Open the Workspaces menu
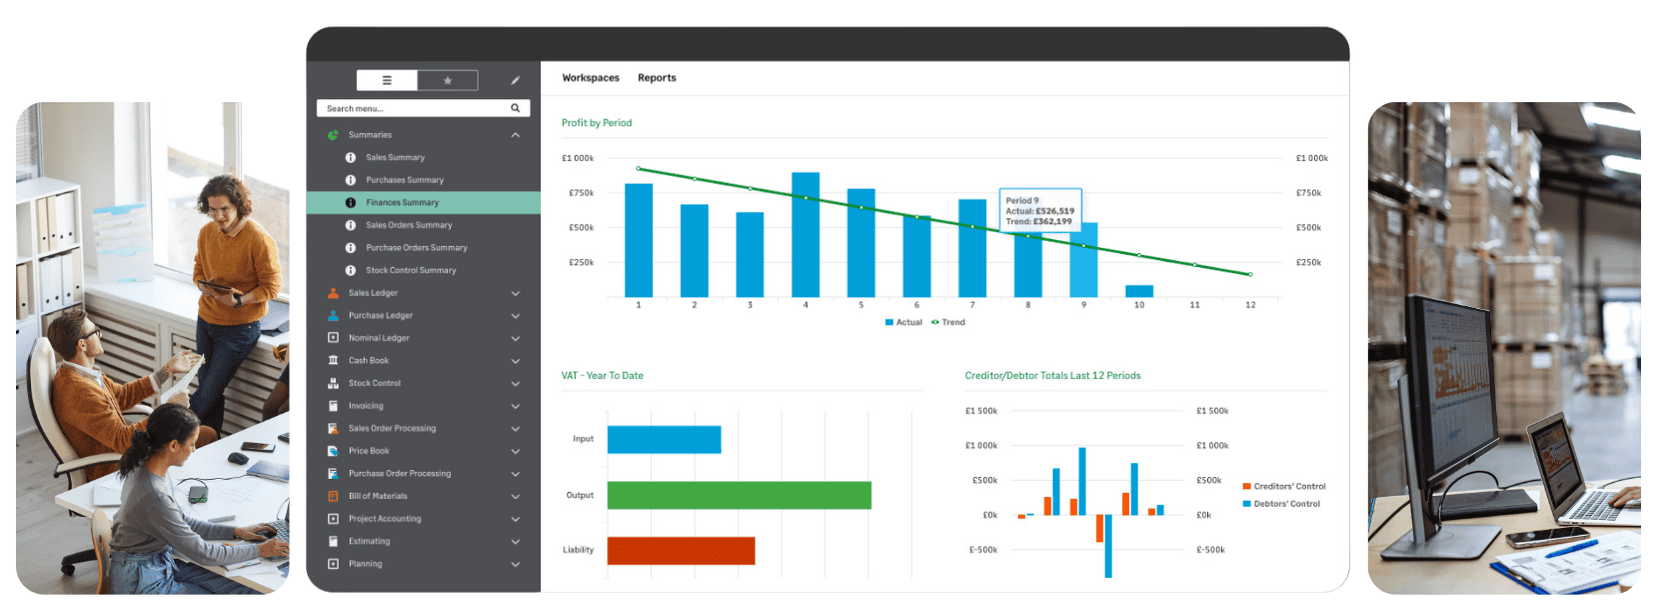 click(590, 78)
